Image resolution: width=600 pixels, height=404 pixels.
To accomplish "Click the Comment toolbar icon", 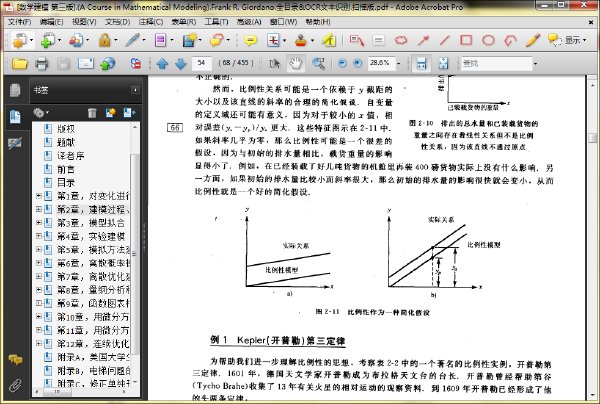I will click(x=217, y=40).
